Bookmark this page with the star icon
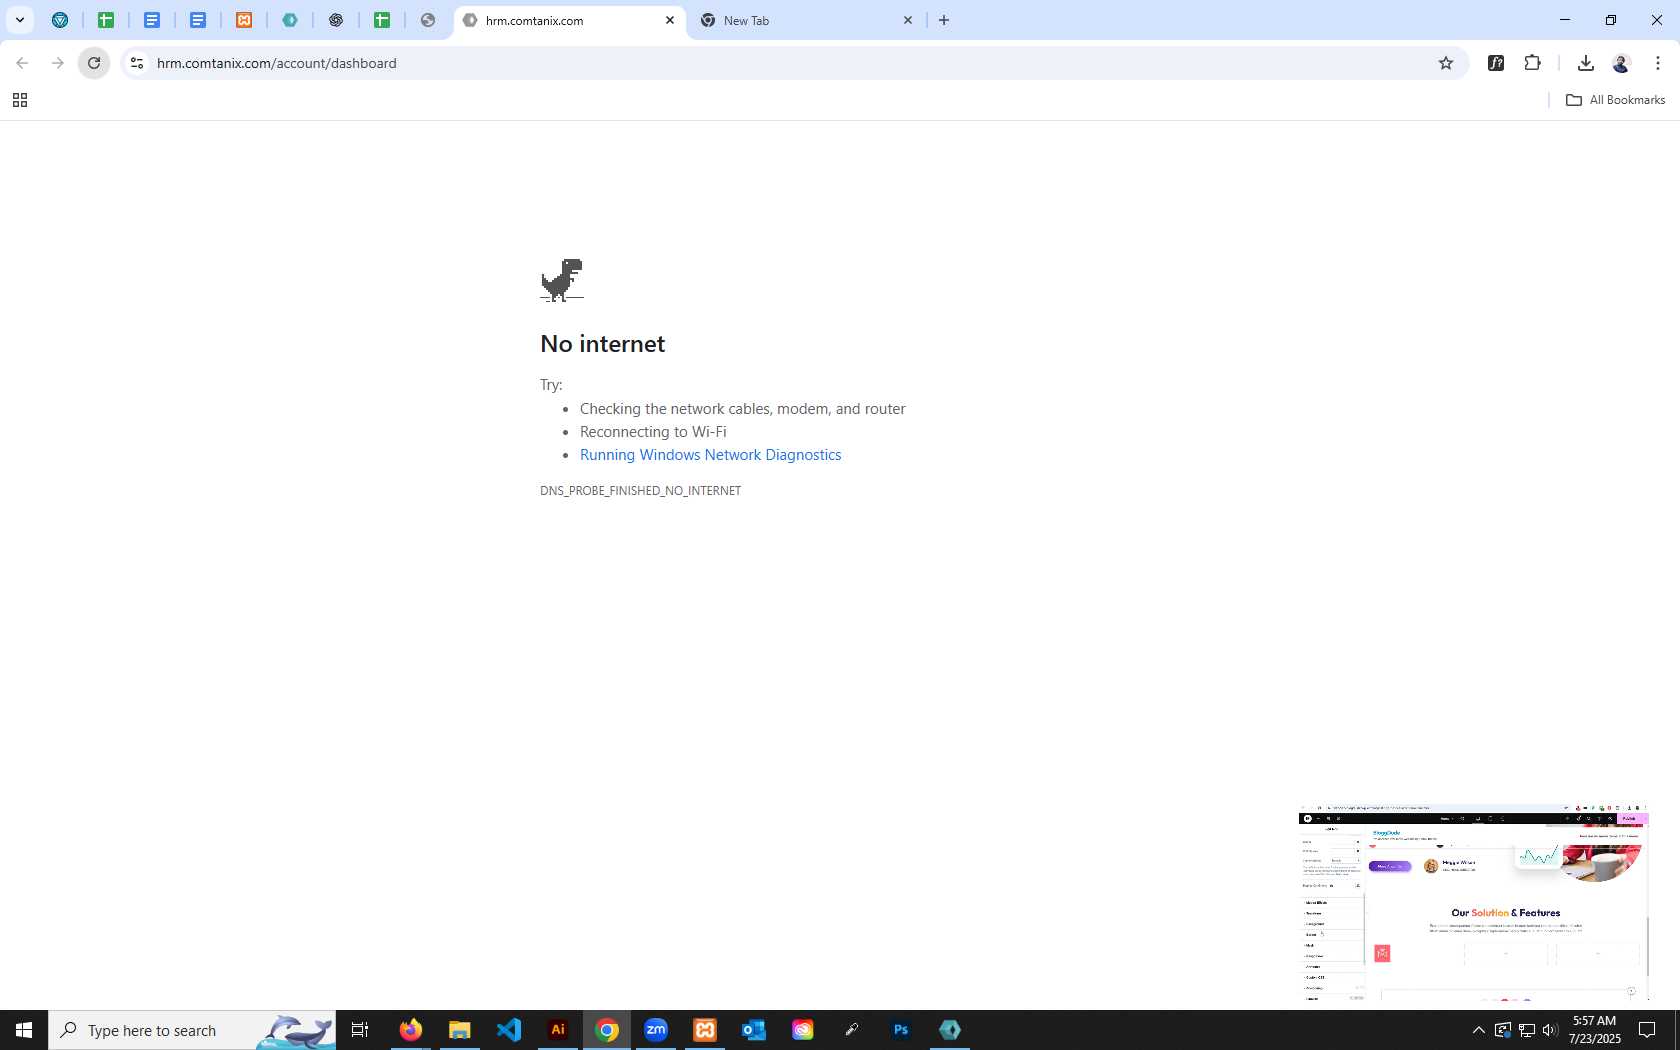 pyautogui.click(x=1446, y=63)
